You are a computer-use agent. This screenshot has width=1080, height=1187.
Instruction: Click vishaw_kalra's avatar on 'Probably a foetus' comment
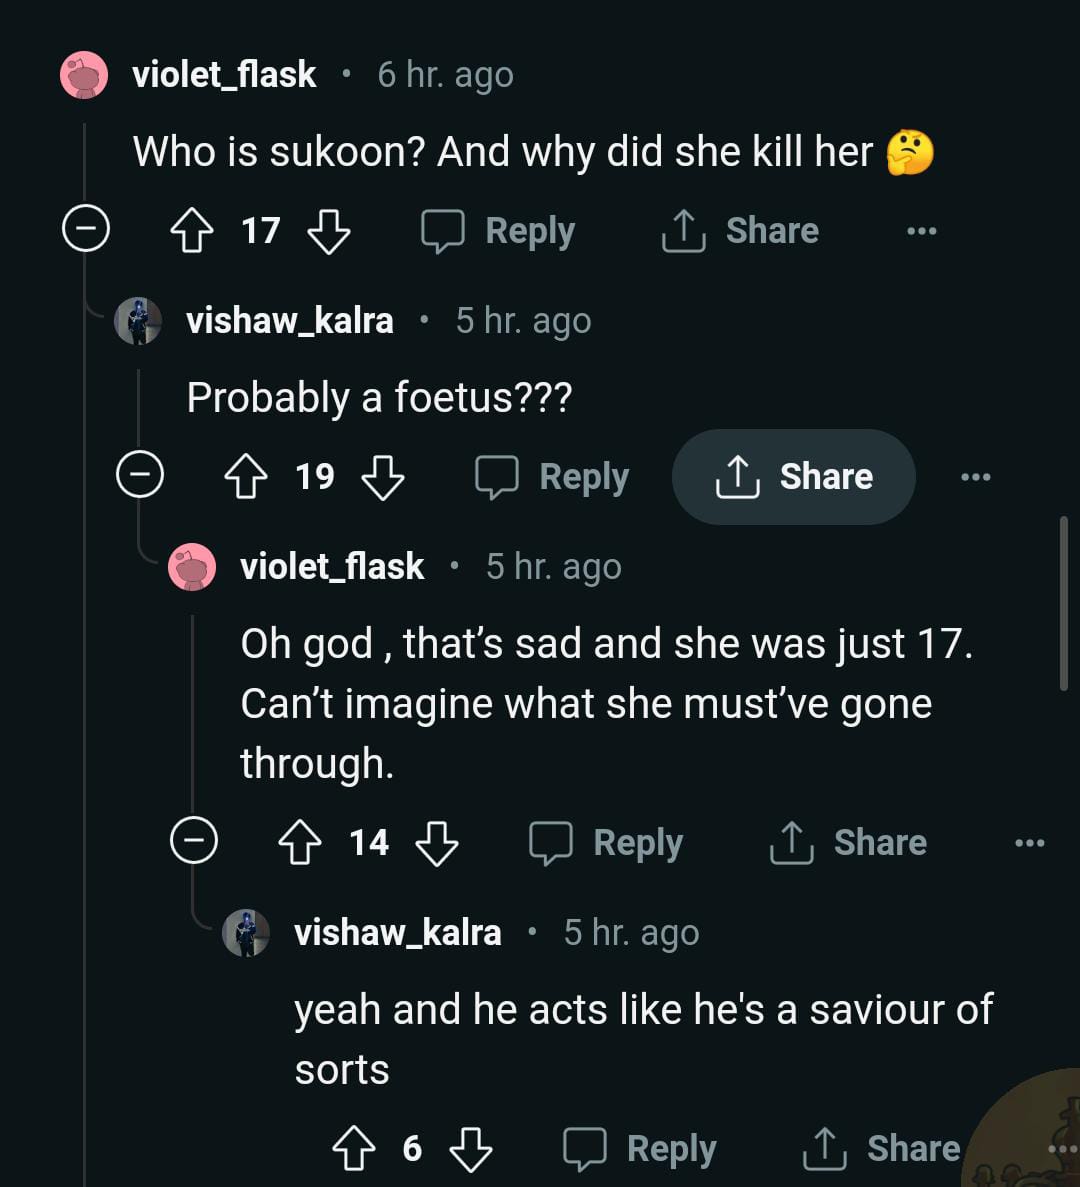coord(138,321)
